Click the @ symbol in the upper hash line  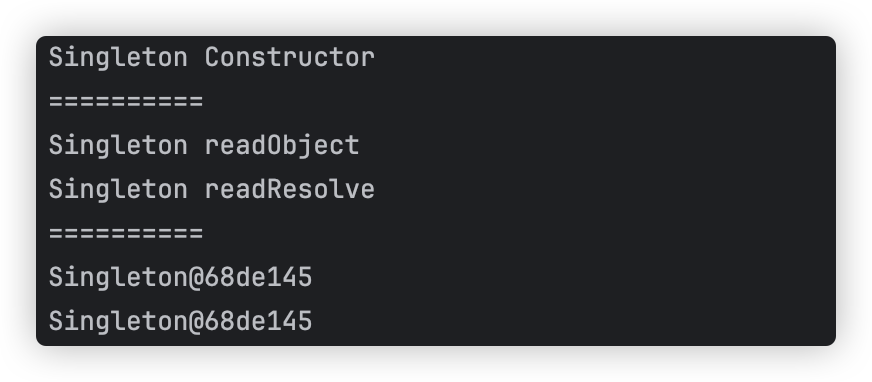click(x=196, y=277)
